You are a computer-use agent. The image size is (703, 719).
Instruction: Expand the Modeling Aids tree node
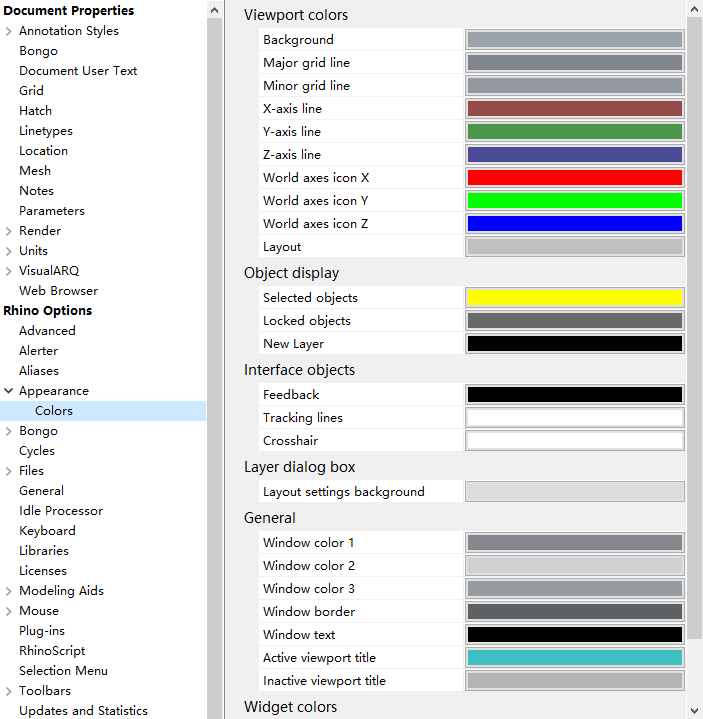pos(8,591)
